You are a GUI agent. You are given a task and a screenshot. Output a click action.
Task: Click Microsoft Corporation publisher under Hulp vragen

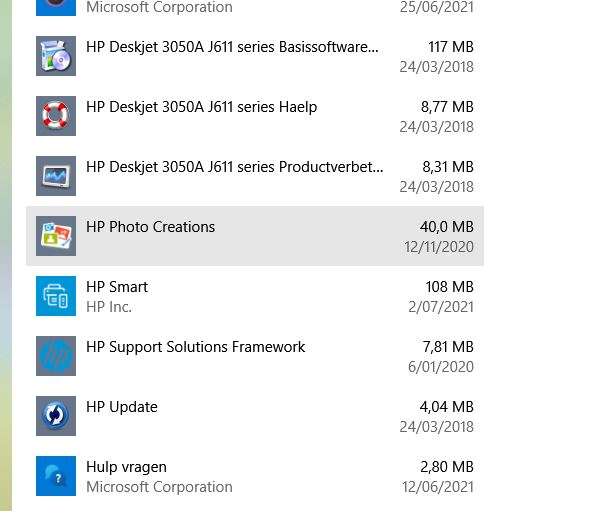(159, 487)
